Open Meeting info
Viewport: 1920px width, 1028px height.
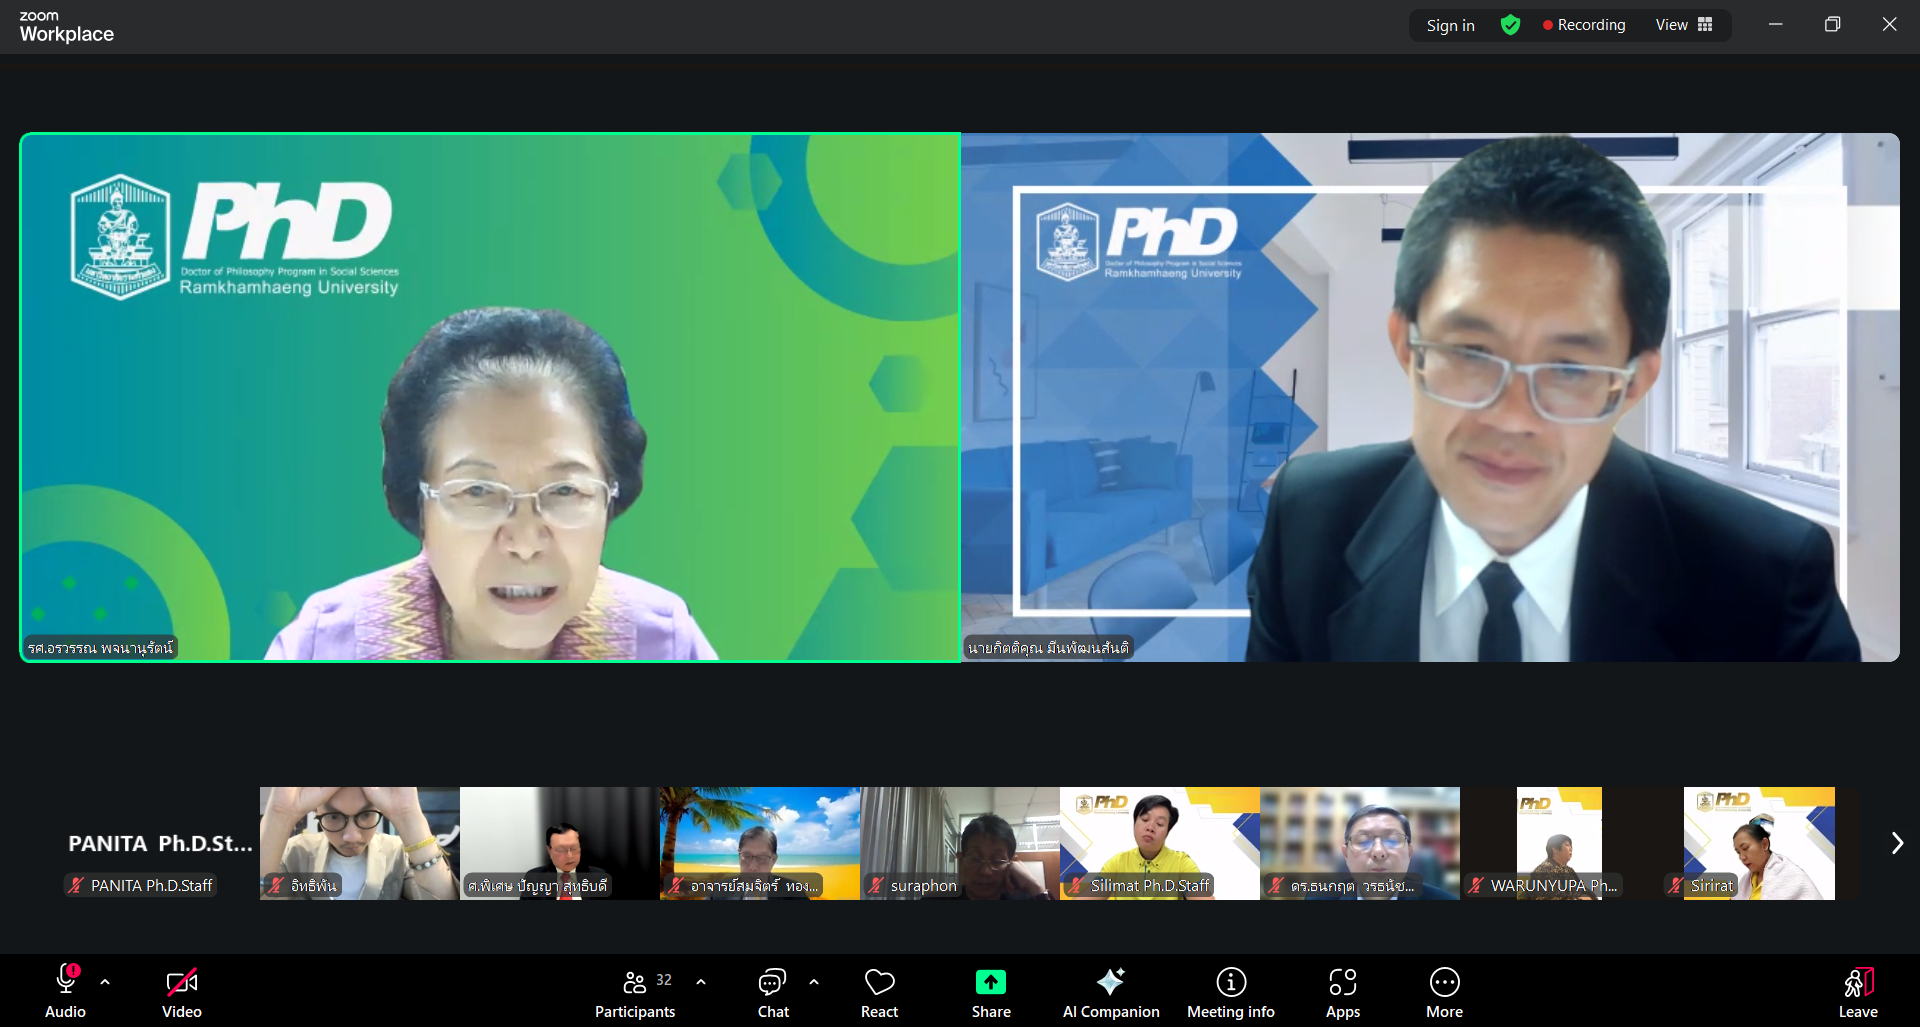pos(1230,992)
